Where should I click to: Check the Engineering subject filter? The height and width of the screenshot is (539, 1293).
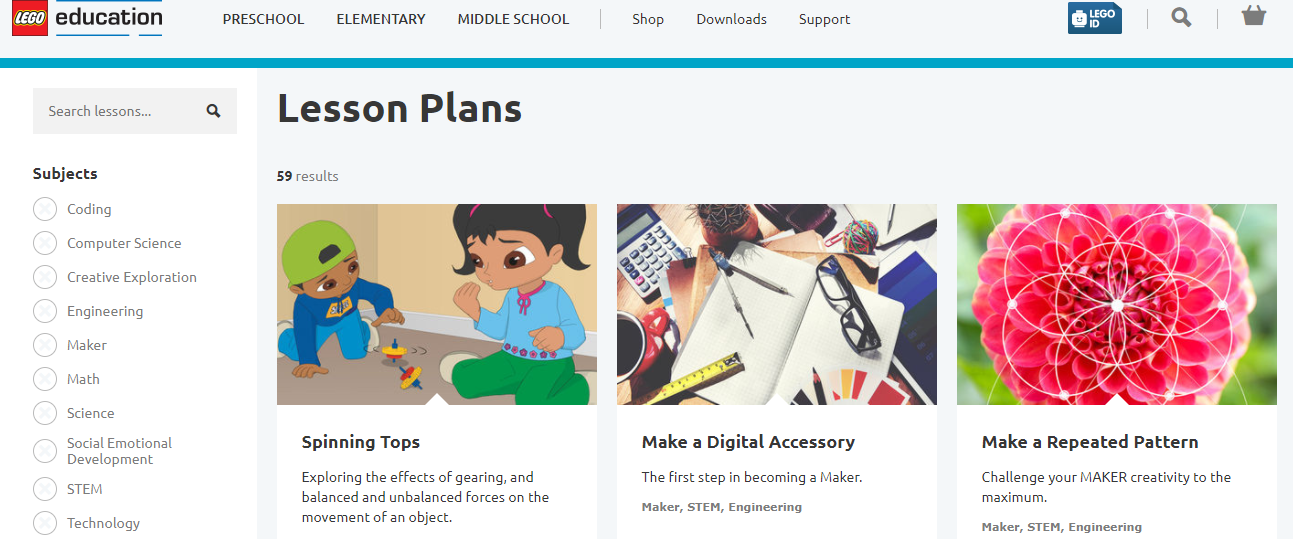coord(45,311)
